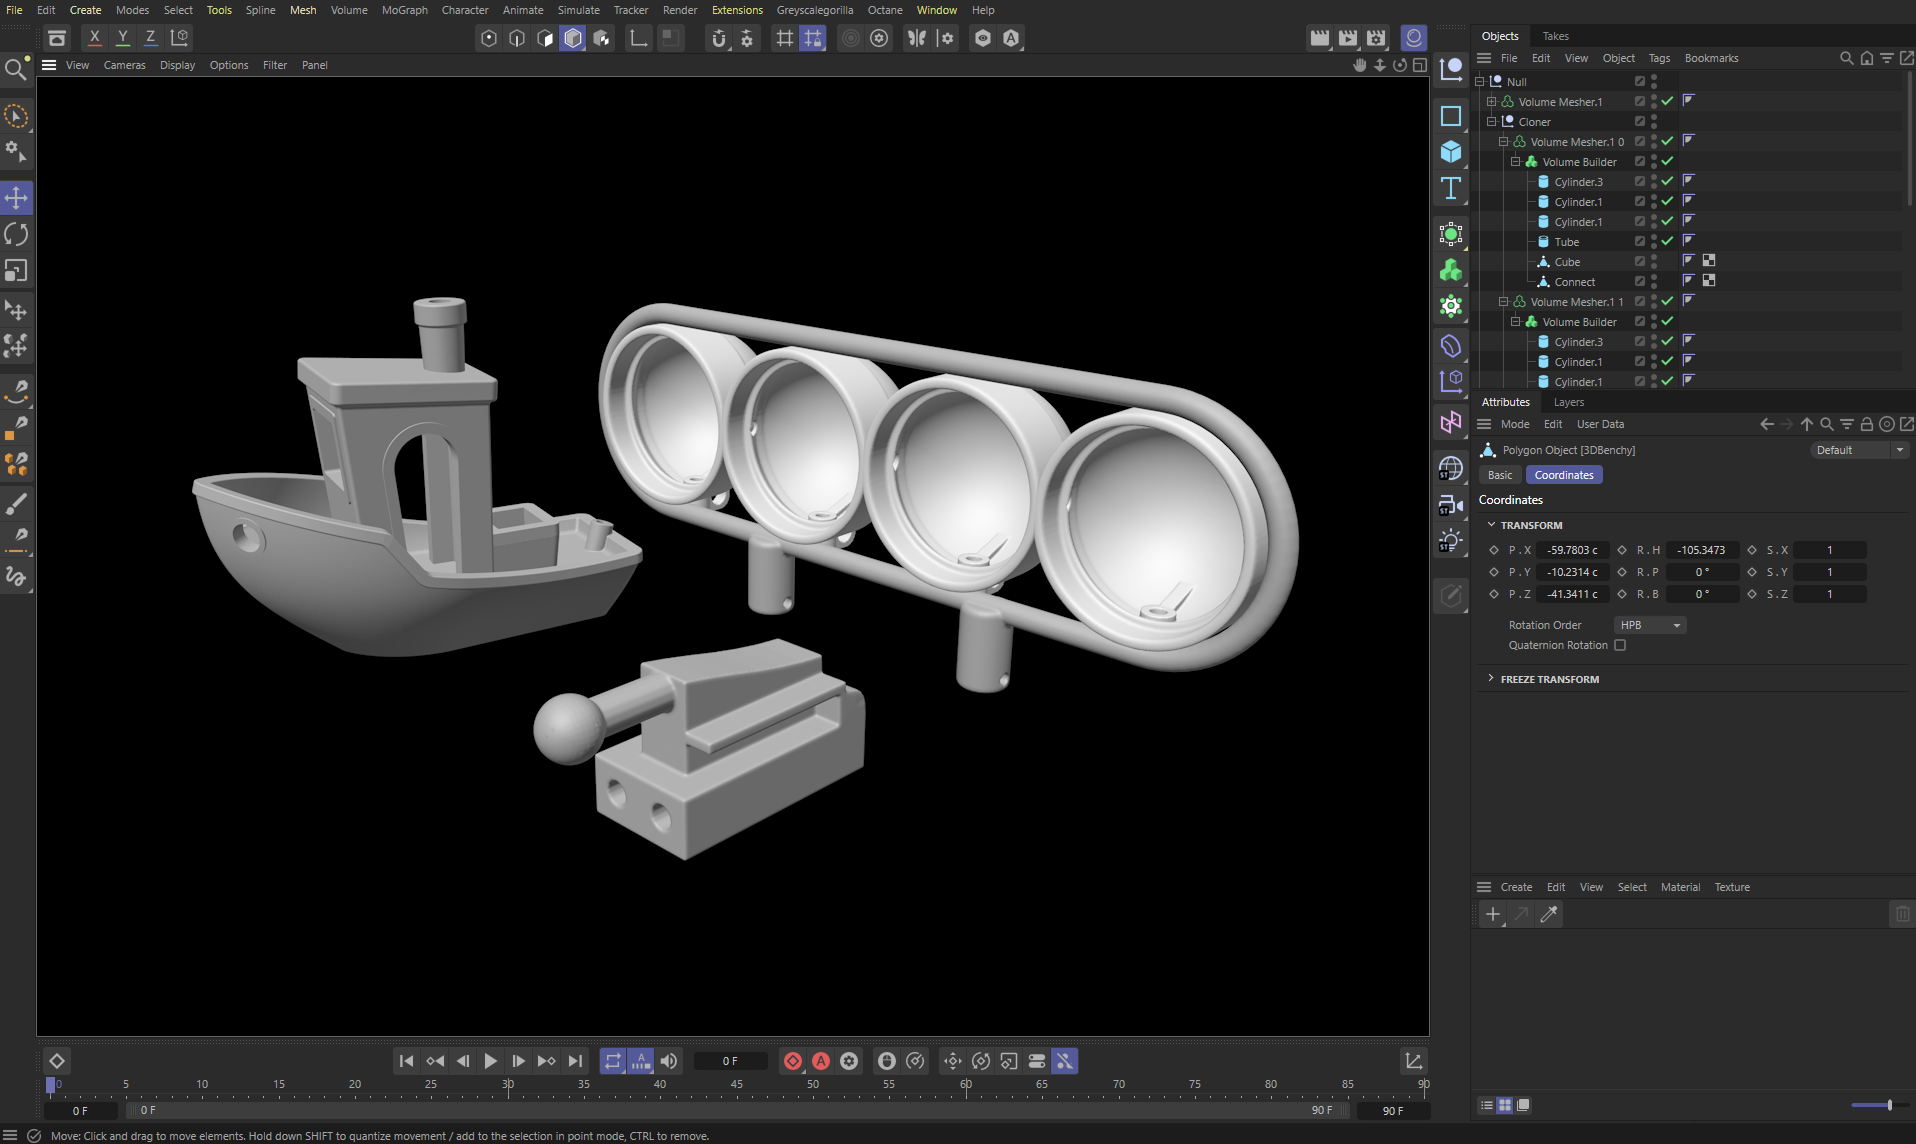Open viewport Cameras menu
The width and height of the screenshot is (1916, 1144).
(124, 65)
